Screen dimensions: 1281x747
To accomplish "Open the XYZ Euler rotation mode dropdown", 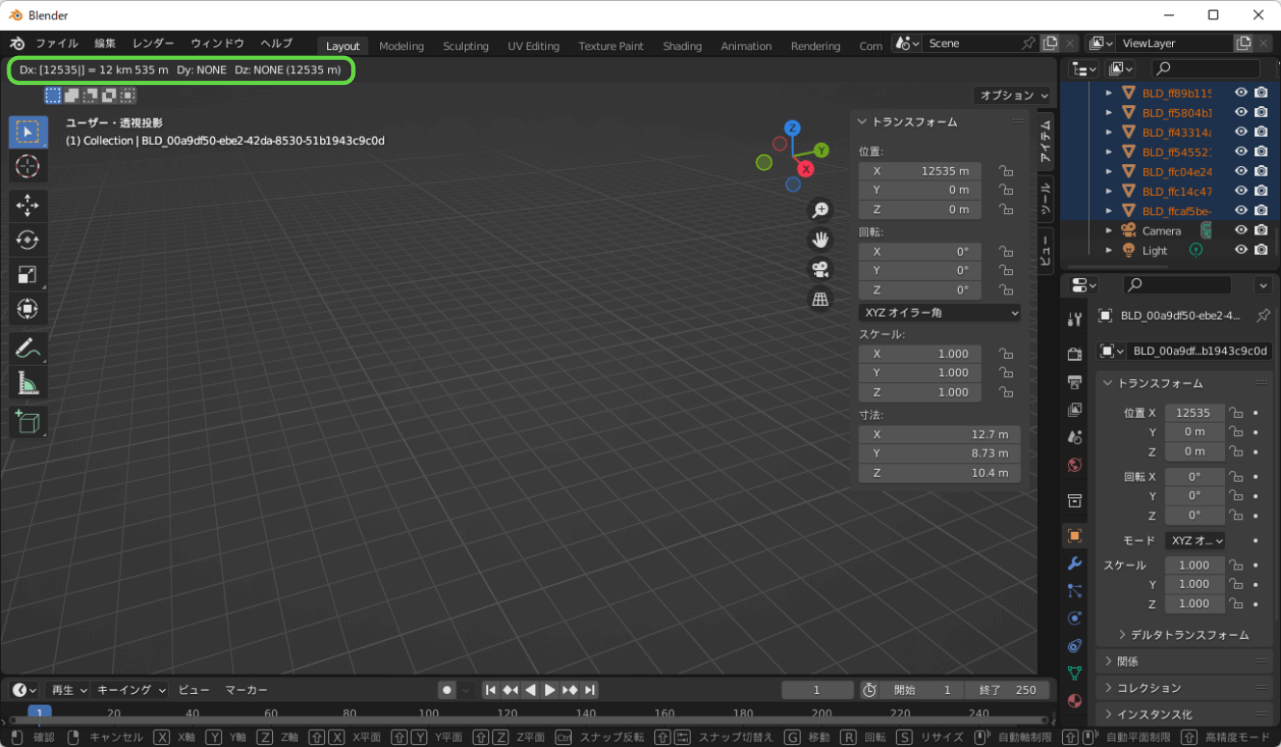I will click(x=940, y=312).
